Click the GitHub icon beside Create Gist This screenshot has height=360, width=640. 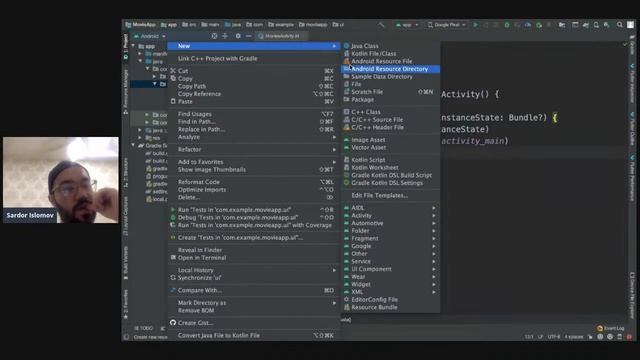pos(173,323)
